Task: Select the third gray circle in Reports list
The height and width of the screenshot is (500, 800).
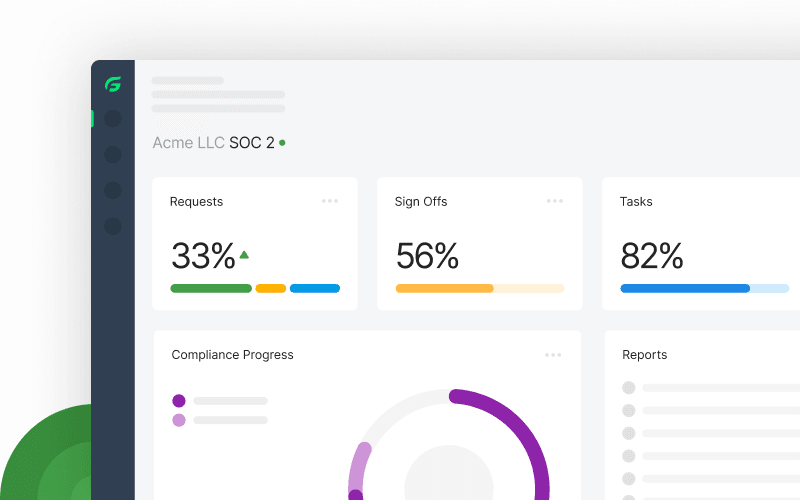Action: [x=629, y=433]
